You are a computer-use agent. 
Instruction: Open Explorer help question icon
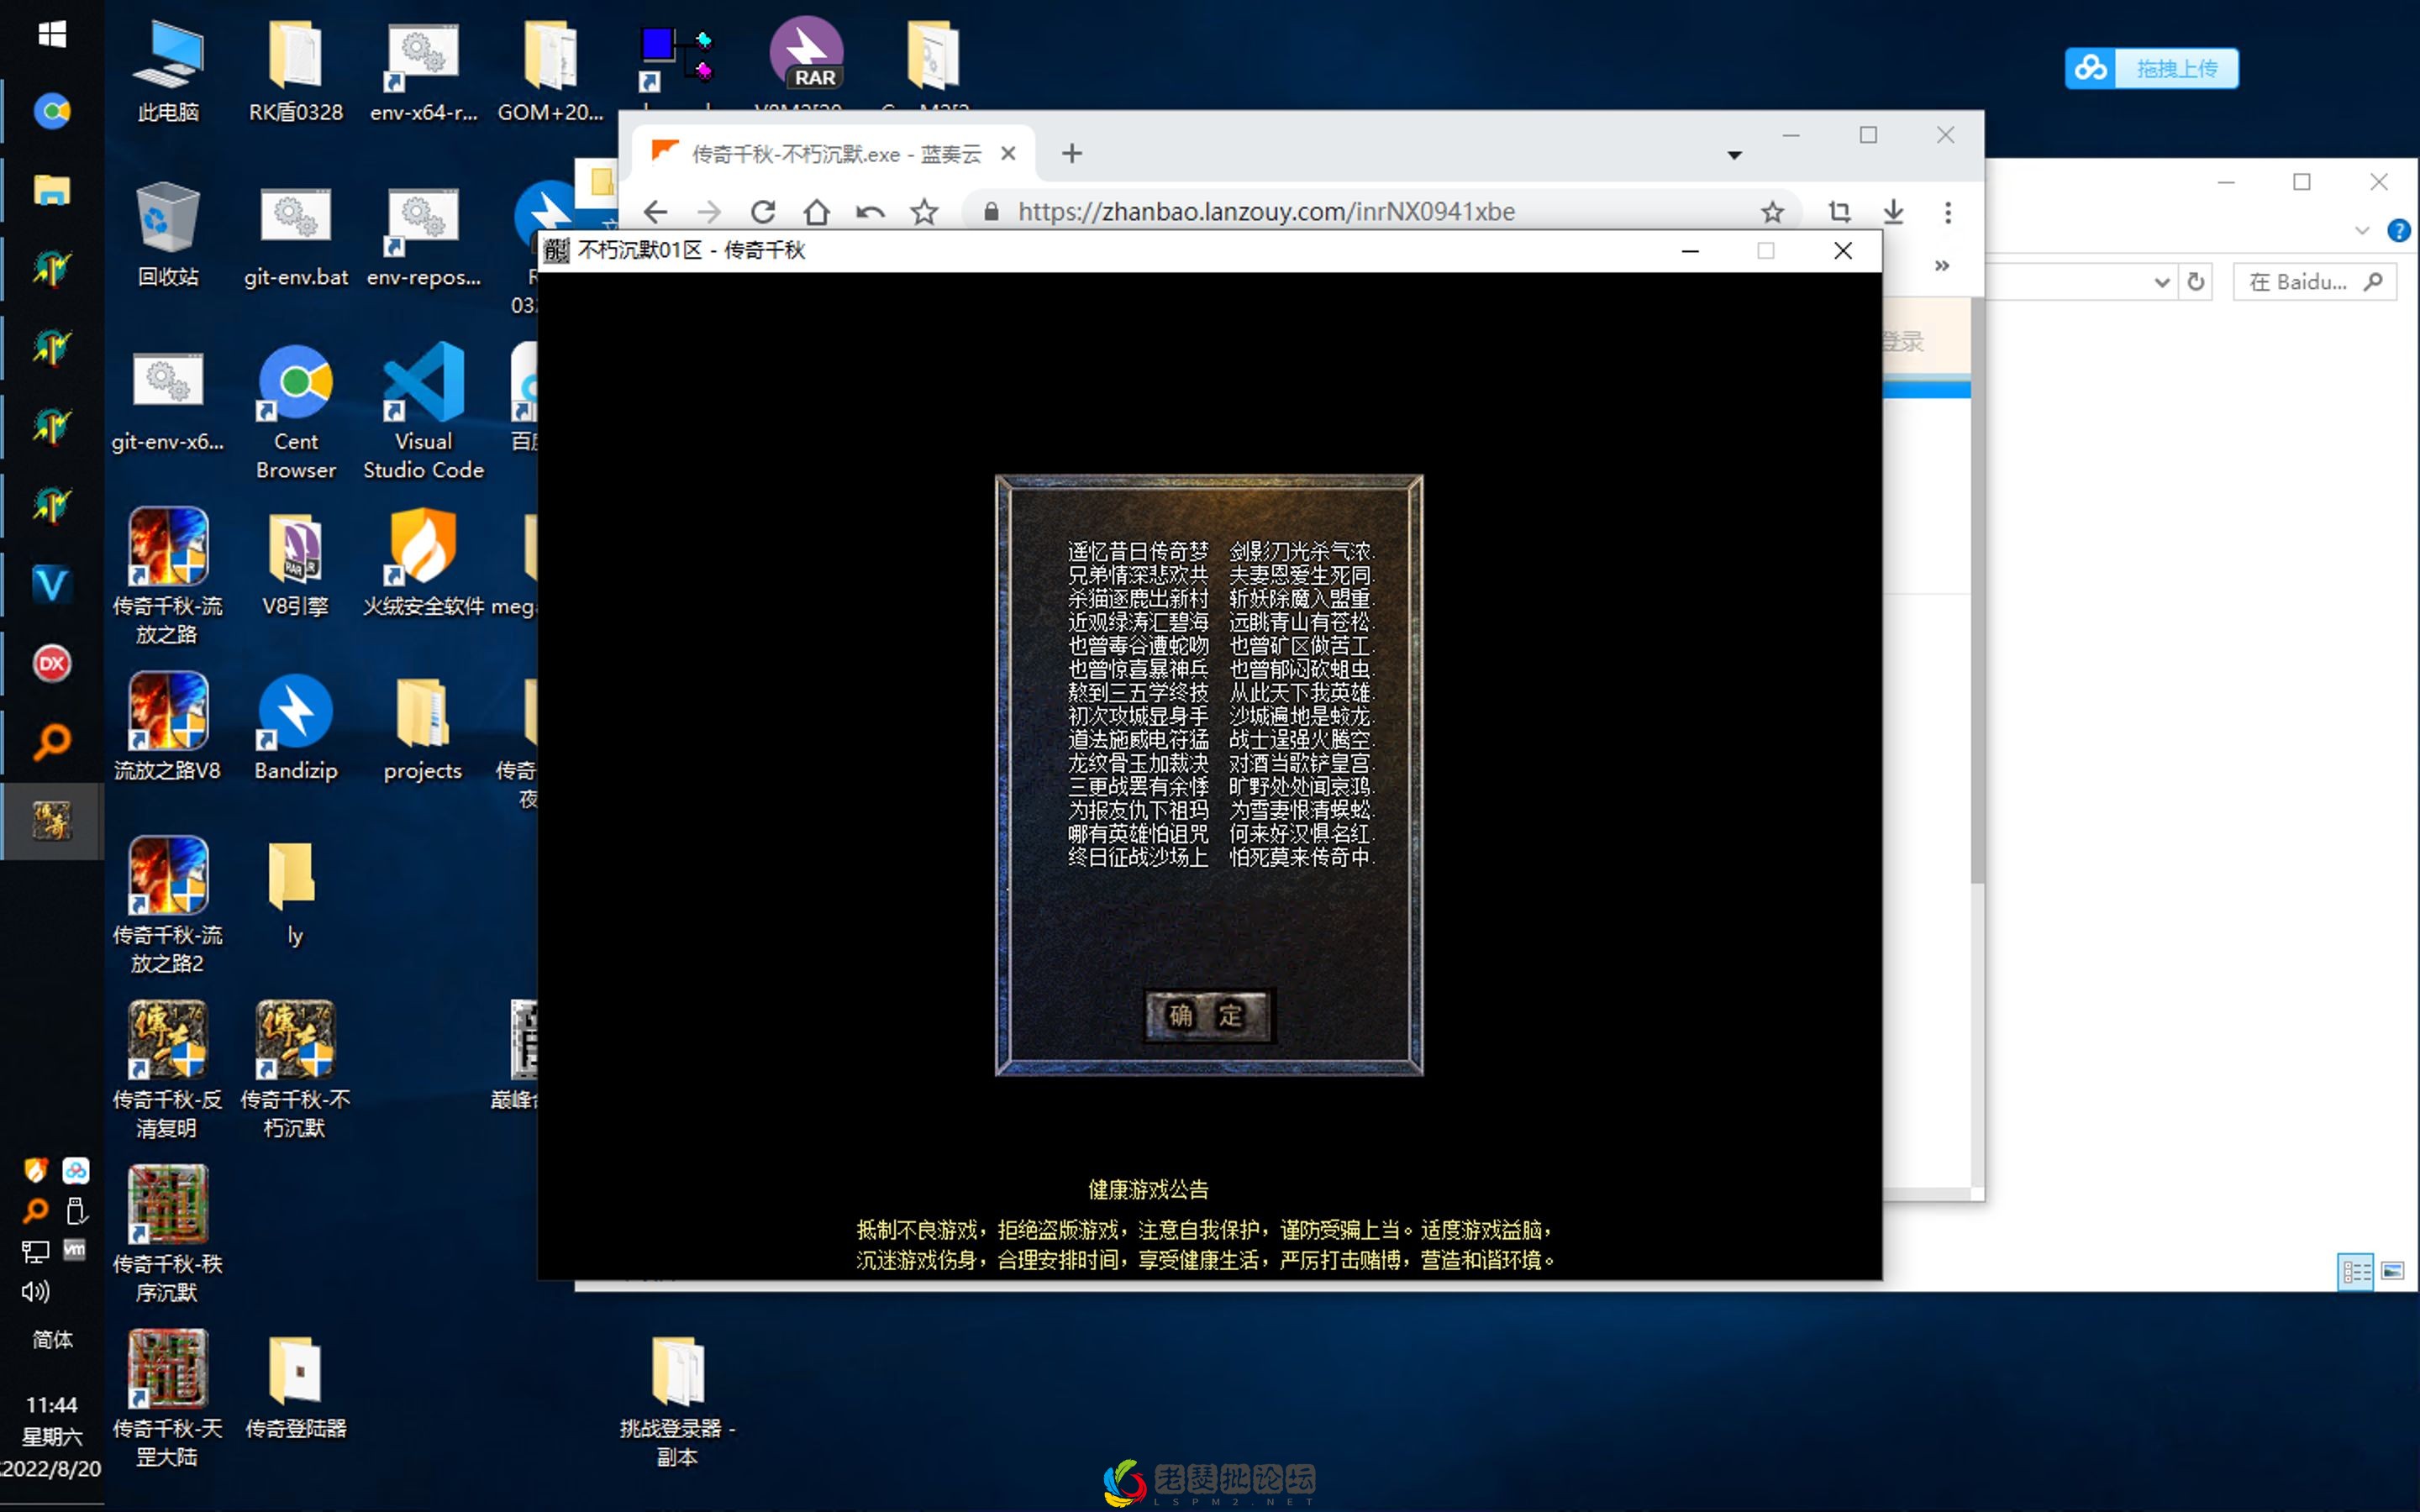click(2399, 231)
